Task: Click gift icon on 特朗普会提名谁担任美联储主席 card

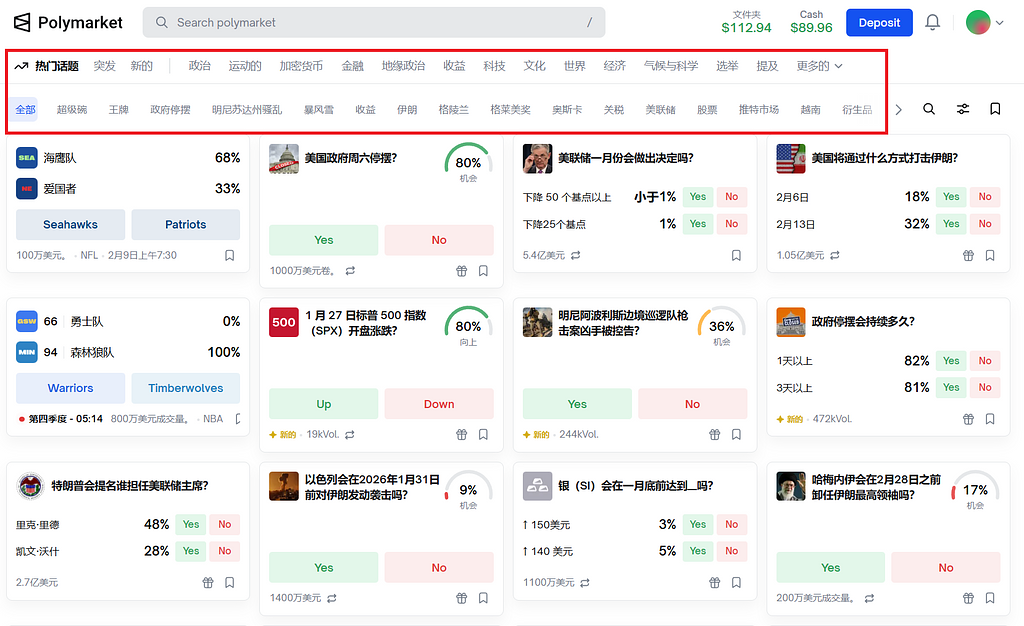Action: coord(208,582)
